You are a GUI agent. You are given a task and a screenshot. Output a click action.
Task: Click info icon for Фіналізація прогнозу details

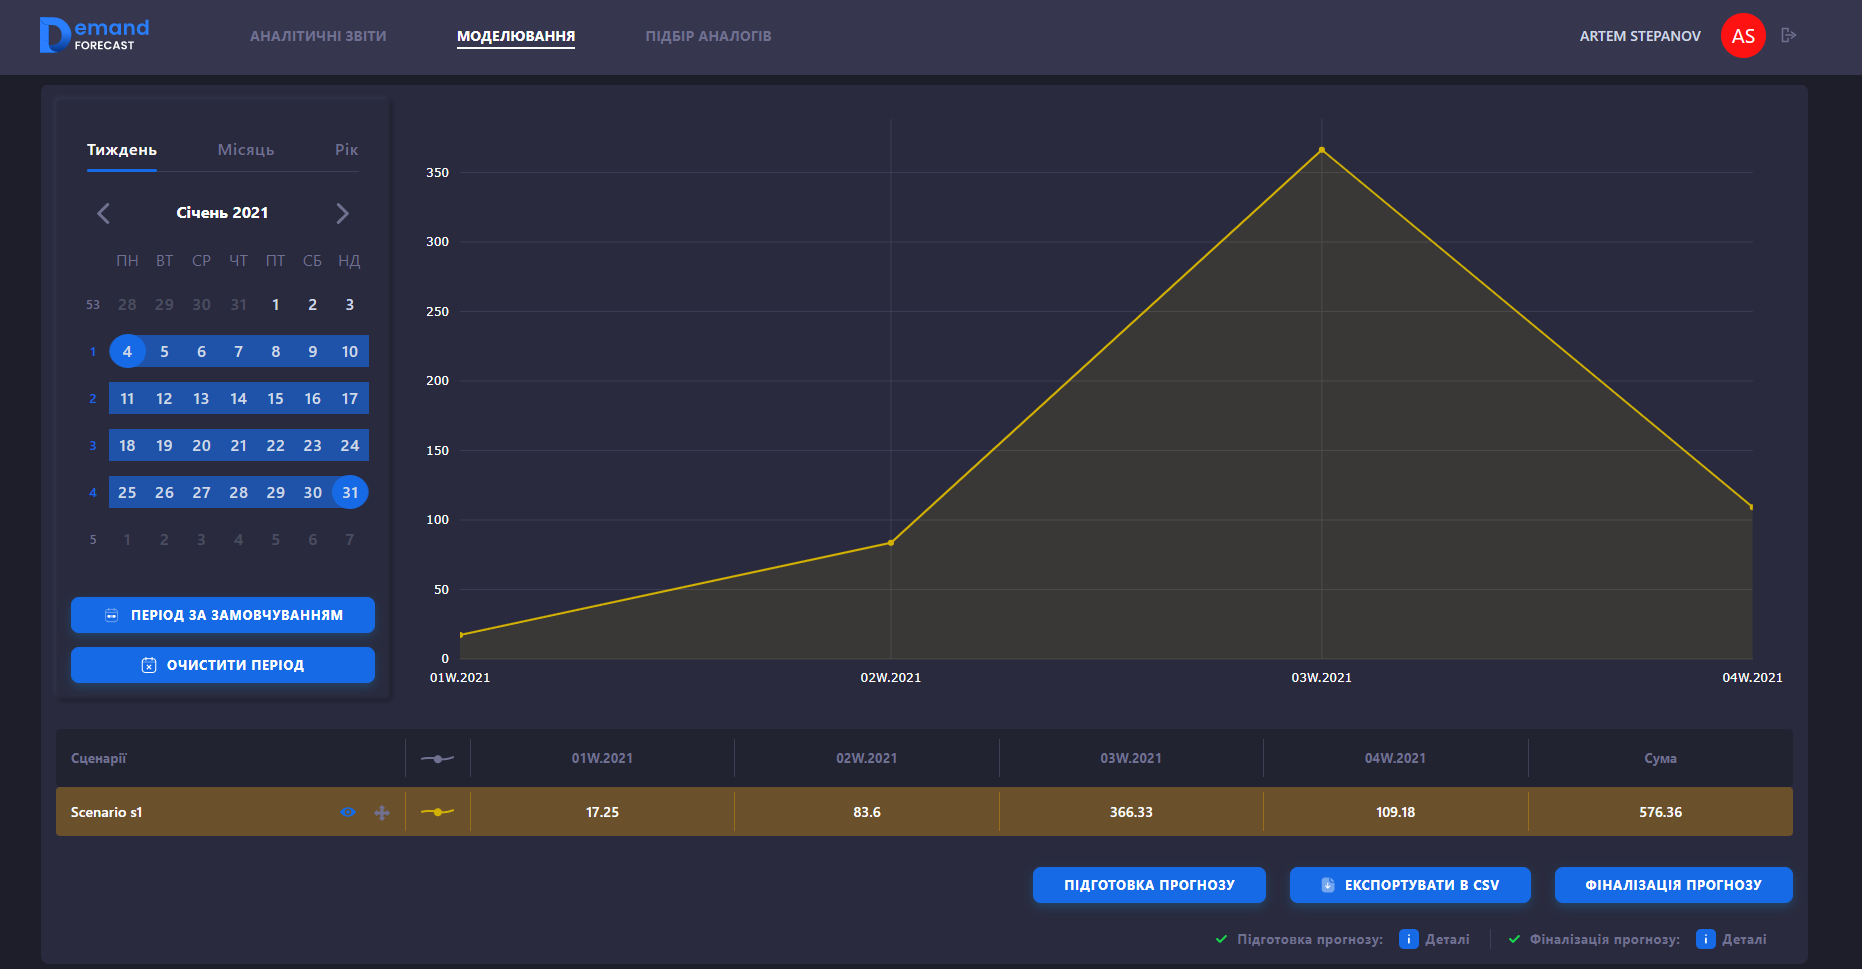(1705, 939)
